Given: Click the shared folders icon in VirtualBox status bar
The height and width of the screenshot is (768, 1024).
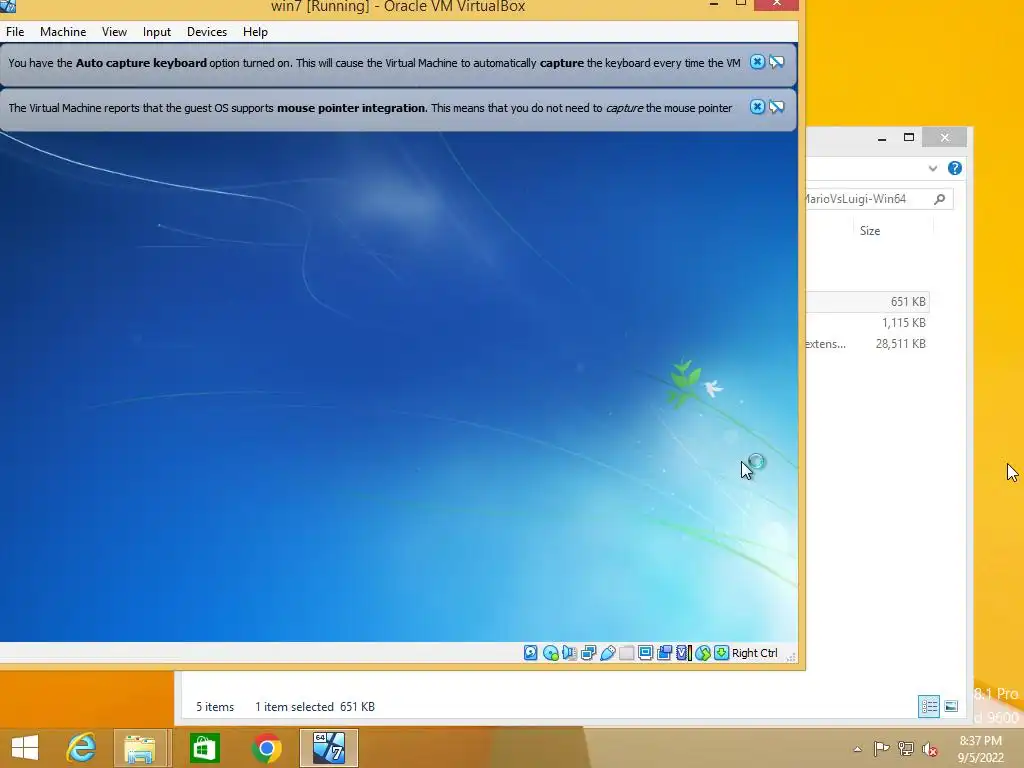Looking at the screenshot, I should (x=626, y=652).
